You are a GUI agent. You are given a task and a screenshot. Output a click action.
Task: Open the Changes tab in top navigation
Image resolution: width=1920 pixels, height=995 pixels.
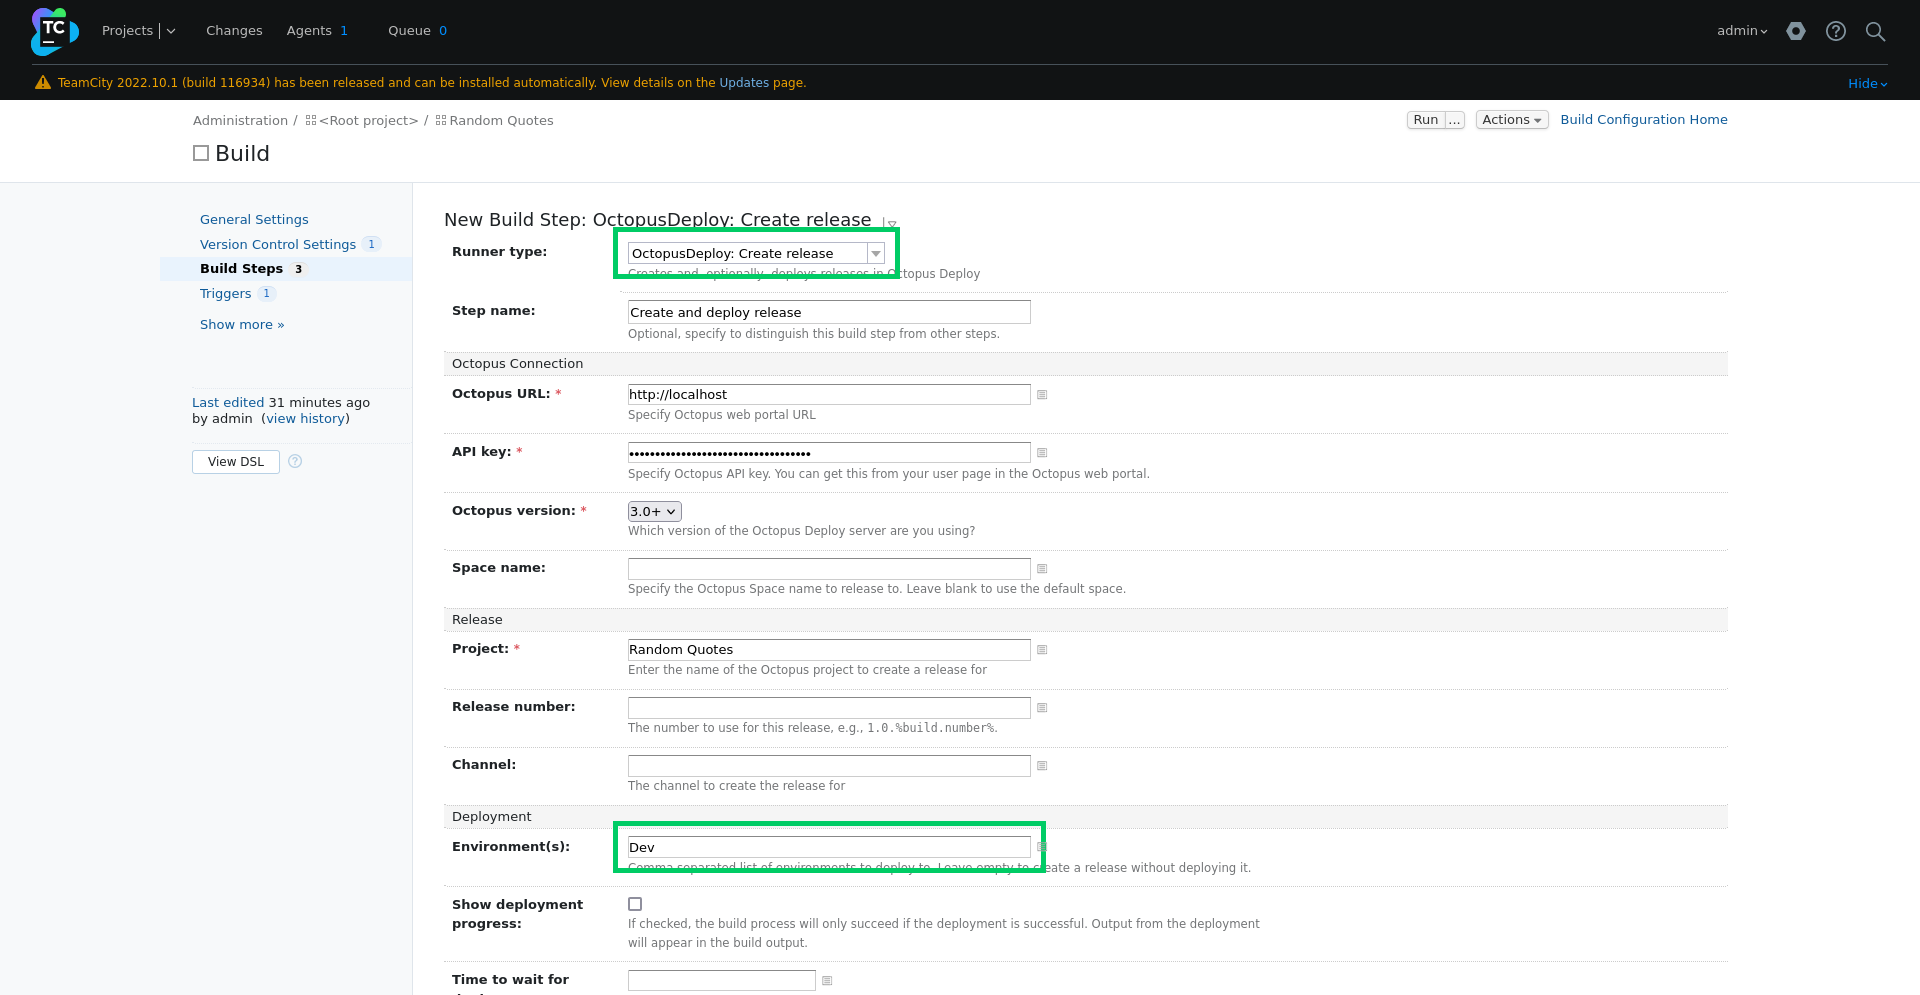234,31
